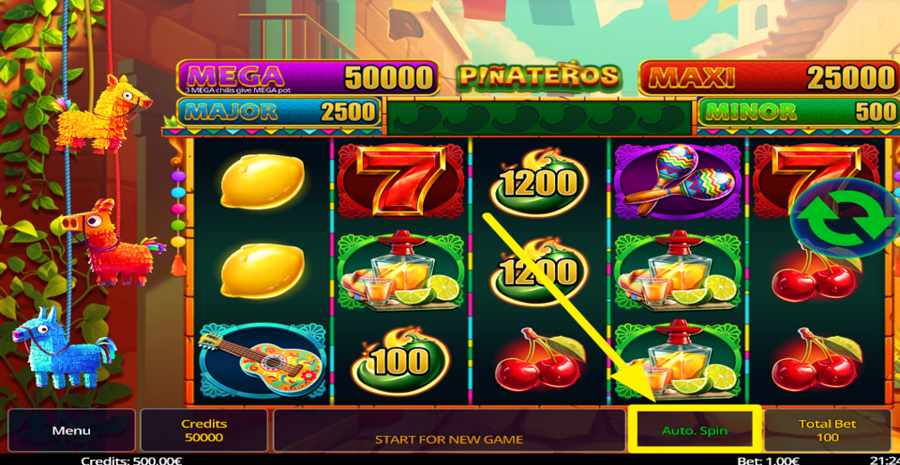The image size is (900, 465).
Task: Open the Menu button
Action: pos(71,430)
